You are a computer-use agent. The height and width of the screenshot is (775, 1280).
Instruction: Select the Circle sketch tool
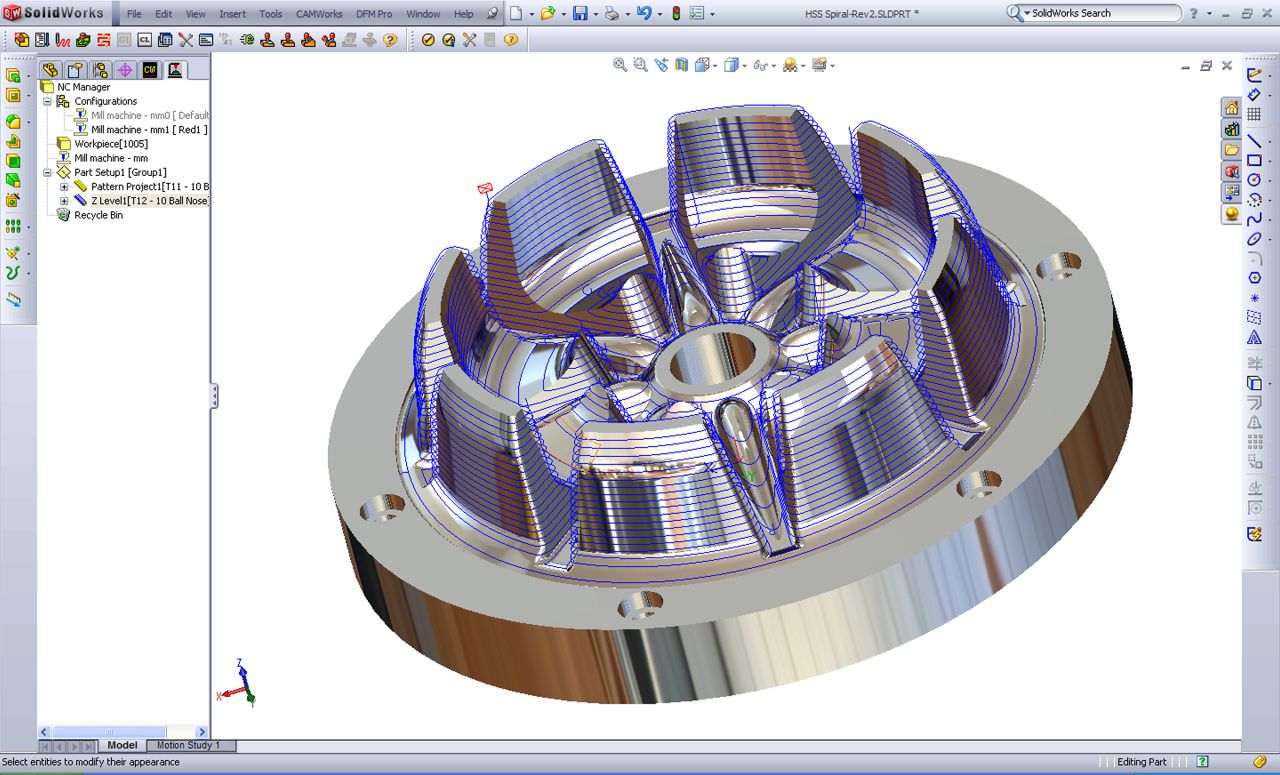tap(1254, 179)
